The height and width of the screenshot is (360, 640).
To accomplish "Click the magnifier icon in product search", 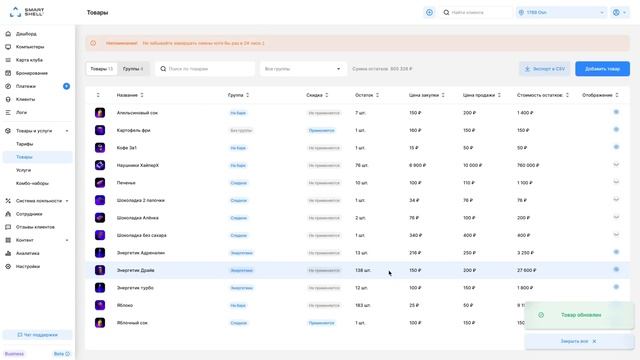I will [163, 69].
